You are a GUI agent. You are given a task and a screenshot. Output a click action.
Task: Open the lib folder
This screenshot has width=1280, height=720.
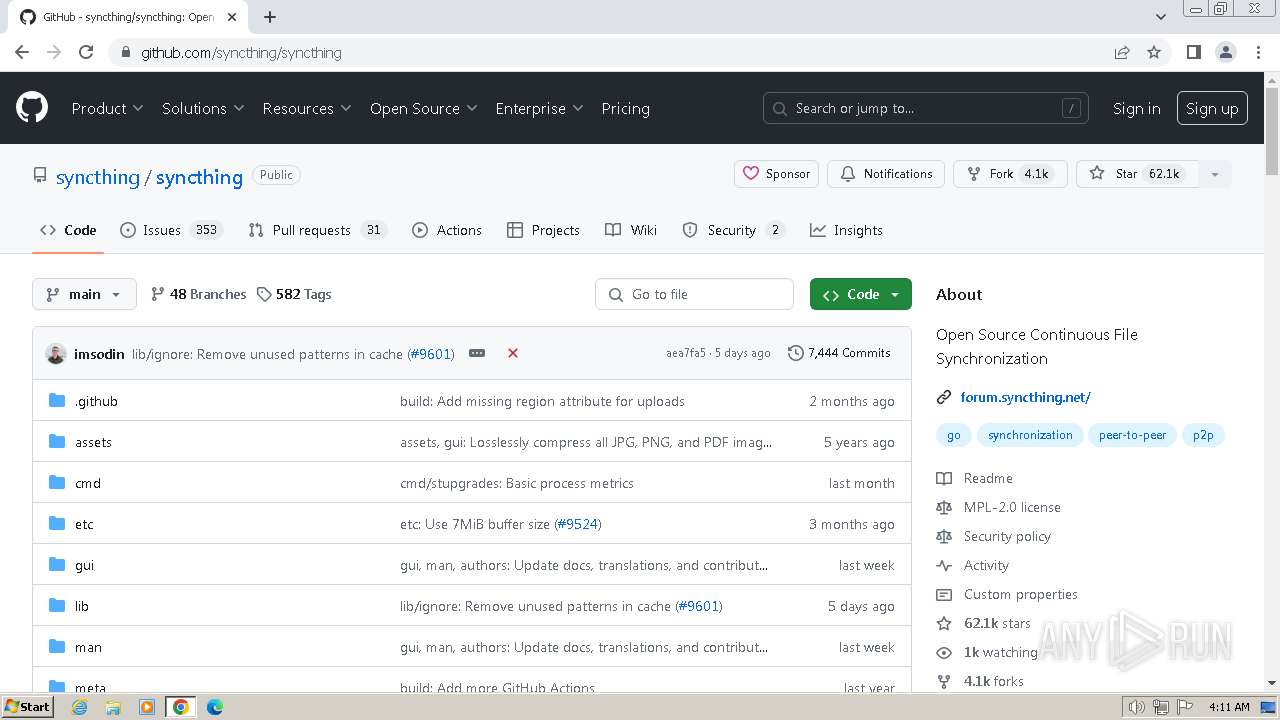tap(82, 606)
